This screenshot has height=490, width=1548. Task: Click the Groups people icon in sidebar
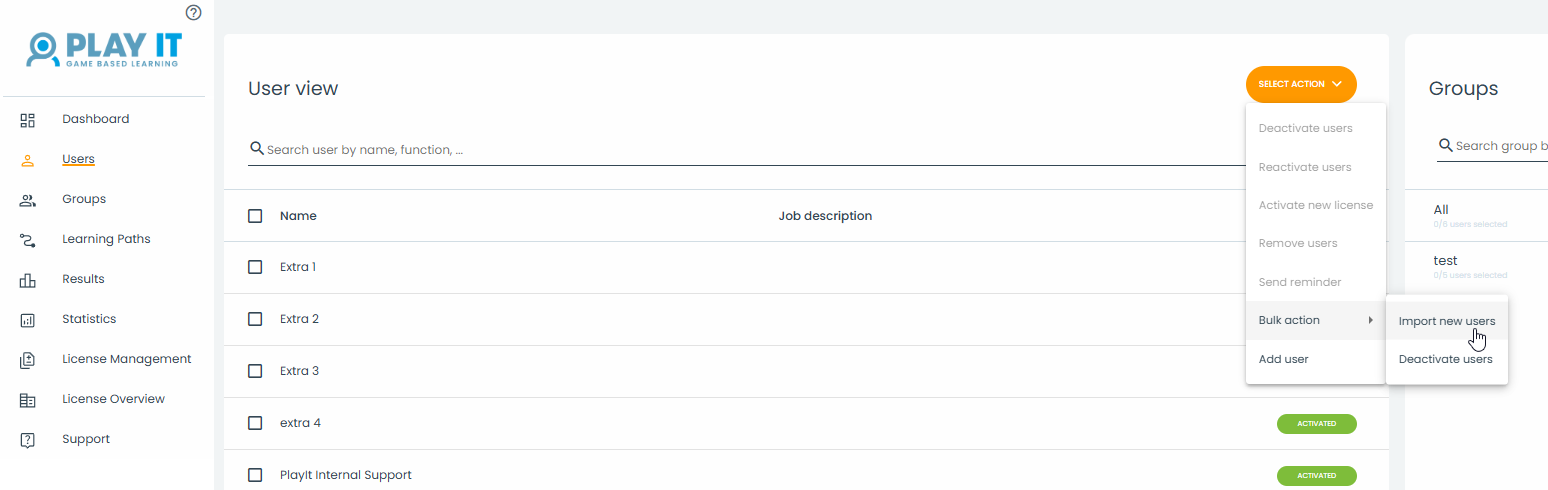pyautogui.click(x=28, y=200)
